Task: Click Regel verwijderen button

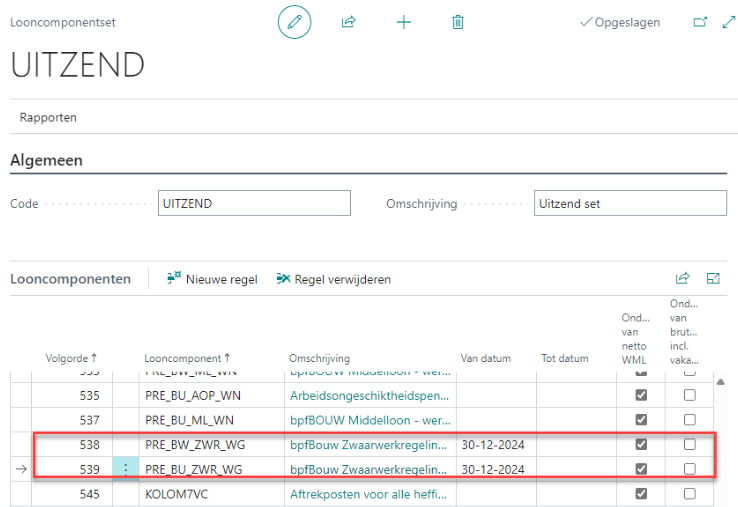Action: pyautogui.click(x=333, y=279)
